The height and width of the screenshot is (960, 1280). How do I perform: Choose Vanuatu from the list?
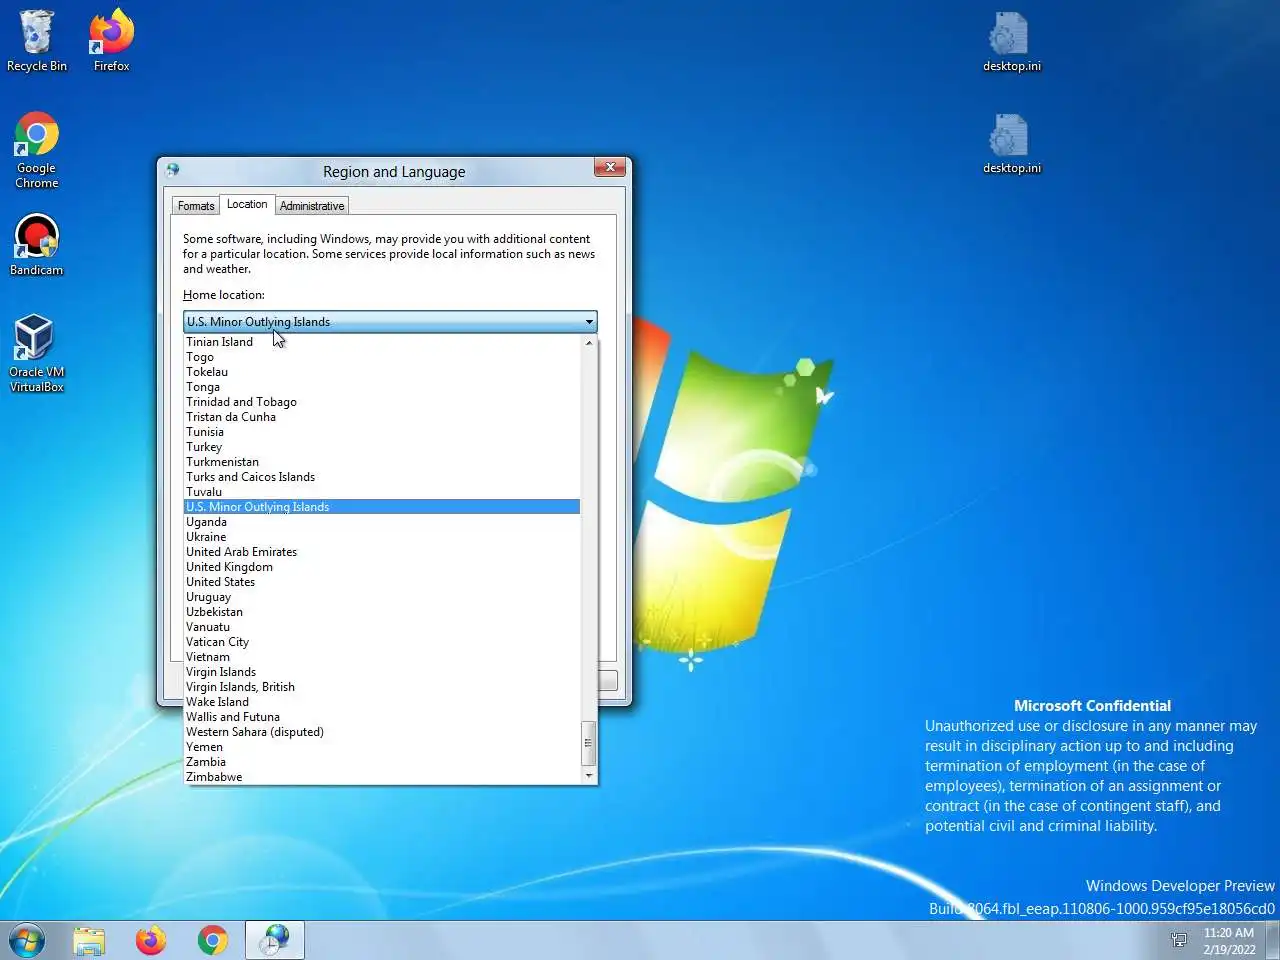(x=382, y=627)
